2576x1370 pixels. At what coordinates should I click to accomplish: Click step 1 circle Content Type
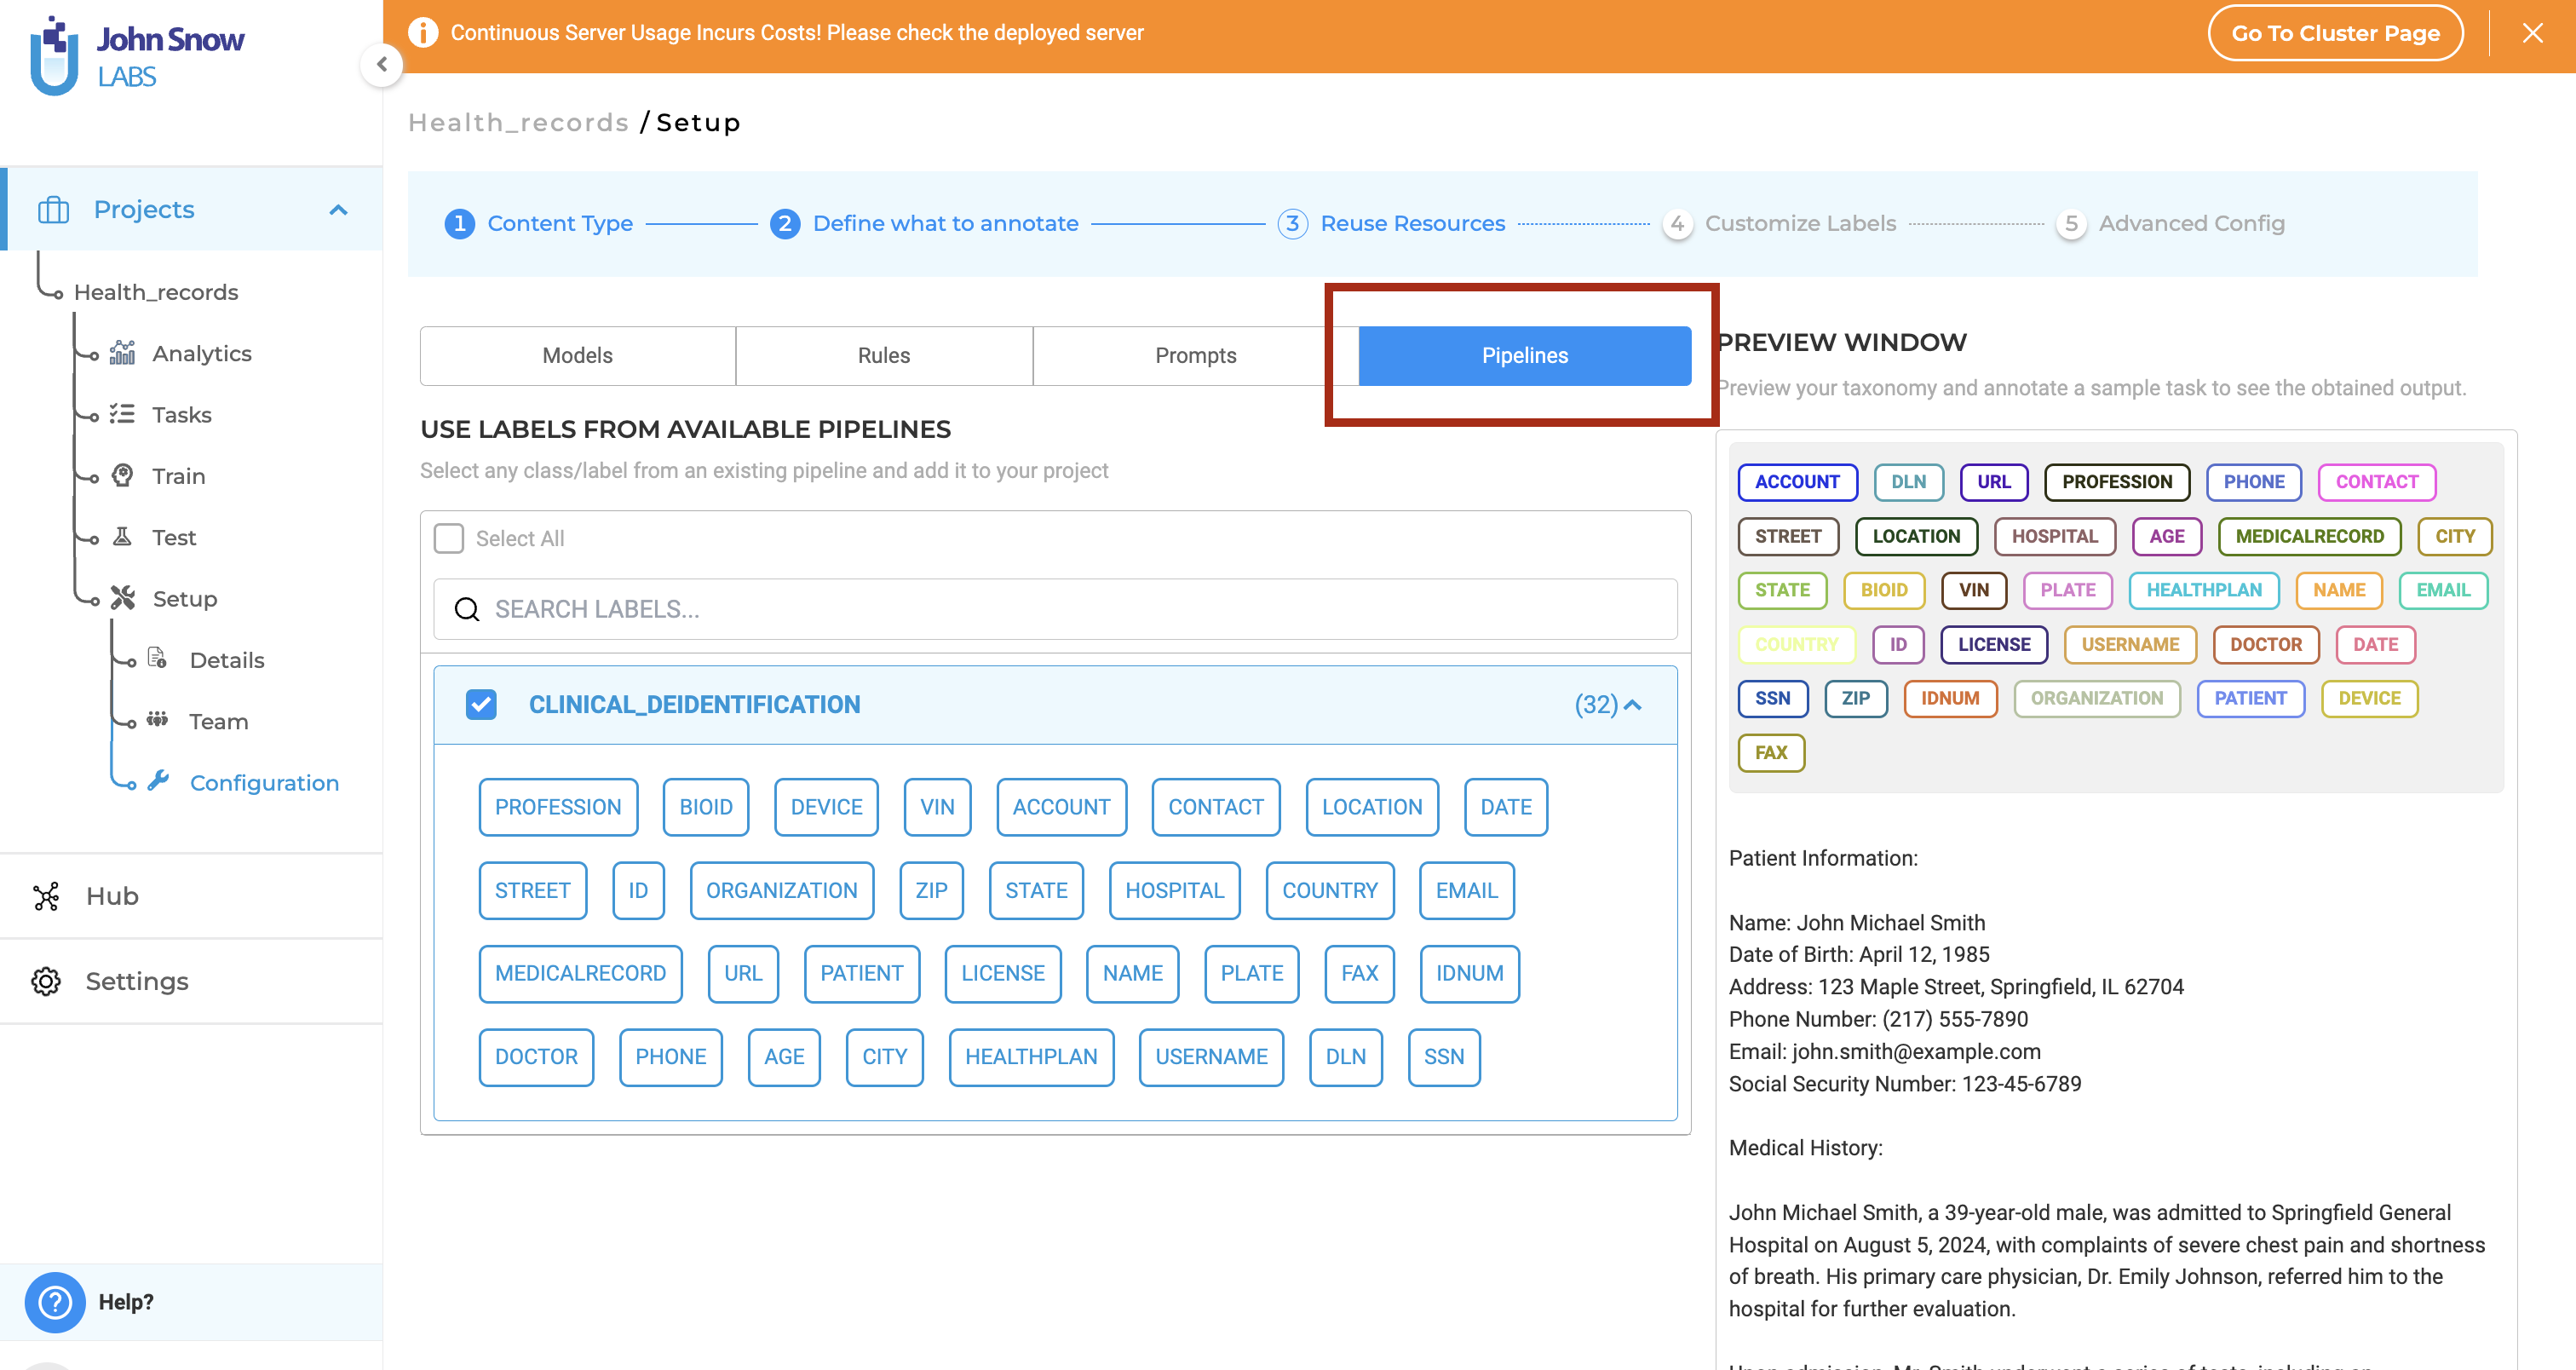point(459,223)
